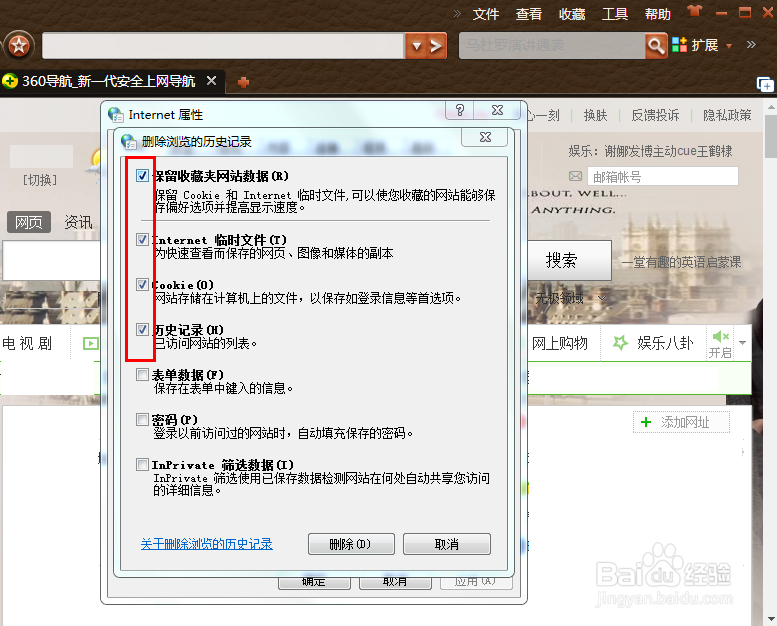This screenshot has height=626, width=777.
Task: Click the browser address bar field
Action: coord(223,46)
